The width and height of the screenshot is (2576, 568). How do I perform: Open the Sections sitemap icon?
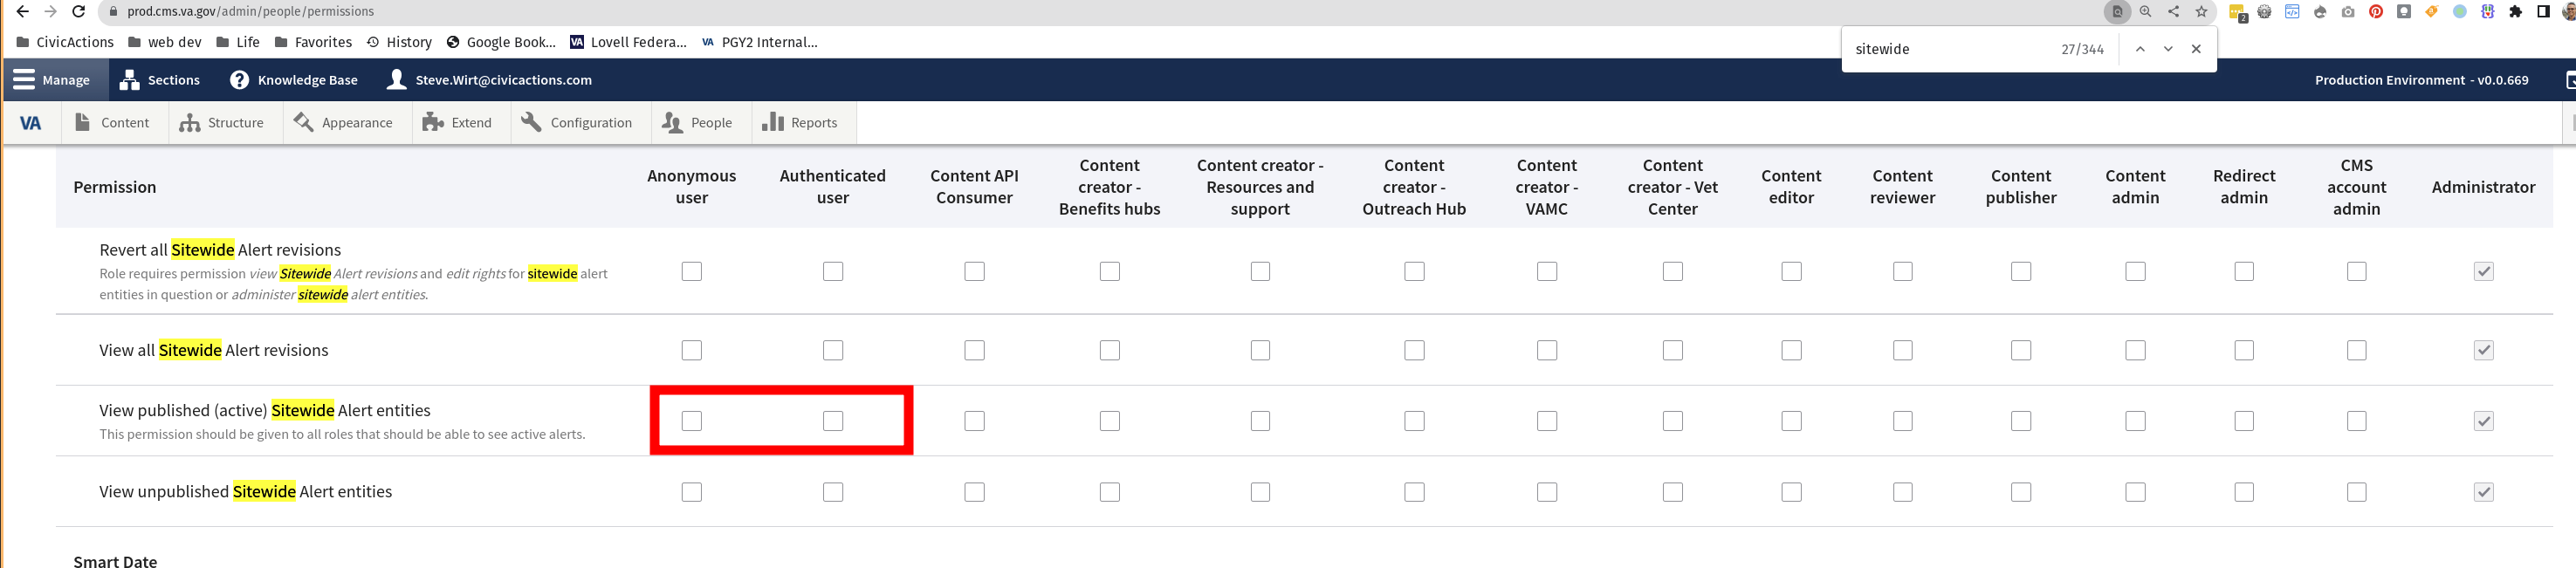[x=129, y=80]
